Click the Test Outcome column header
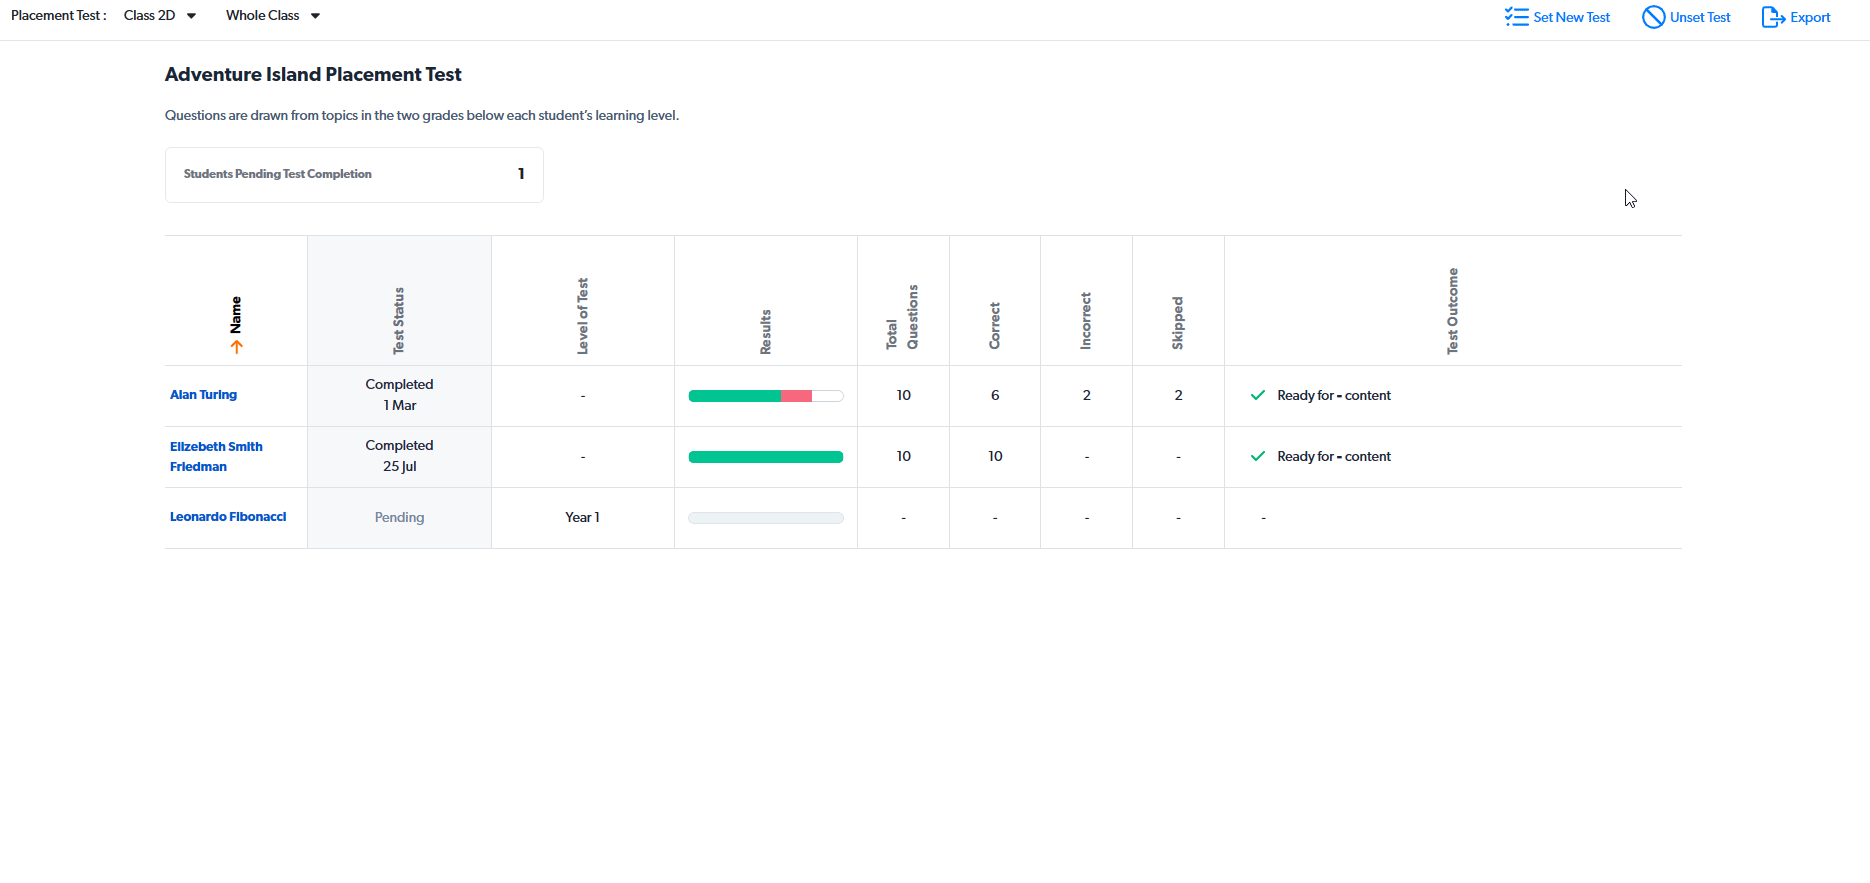 coord(1453,311)
